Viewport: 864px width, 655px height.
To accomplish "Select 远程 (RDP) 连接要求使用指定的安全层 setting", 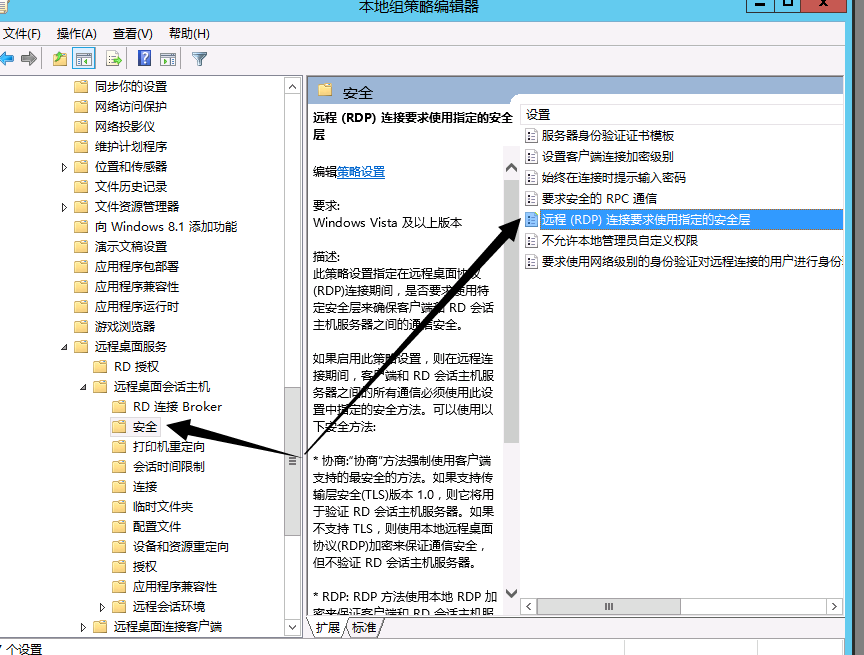I will pyautogui.click(x=684, y=220).
